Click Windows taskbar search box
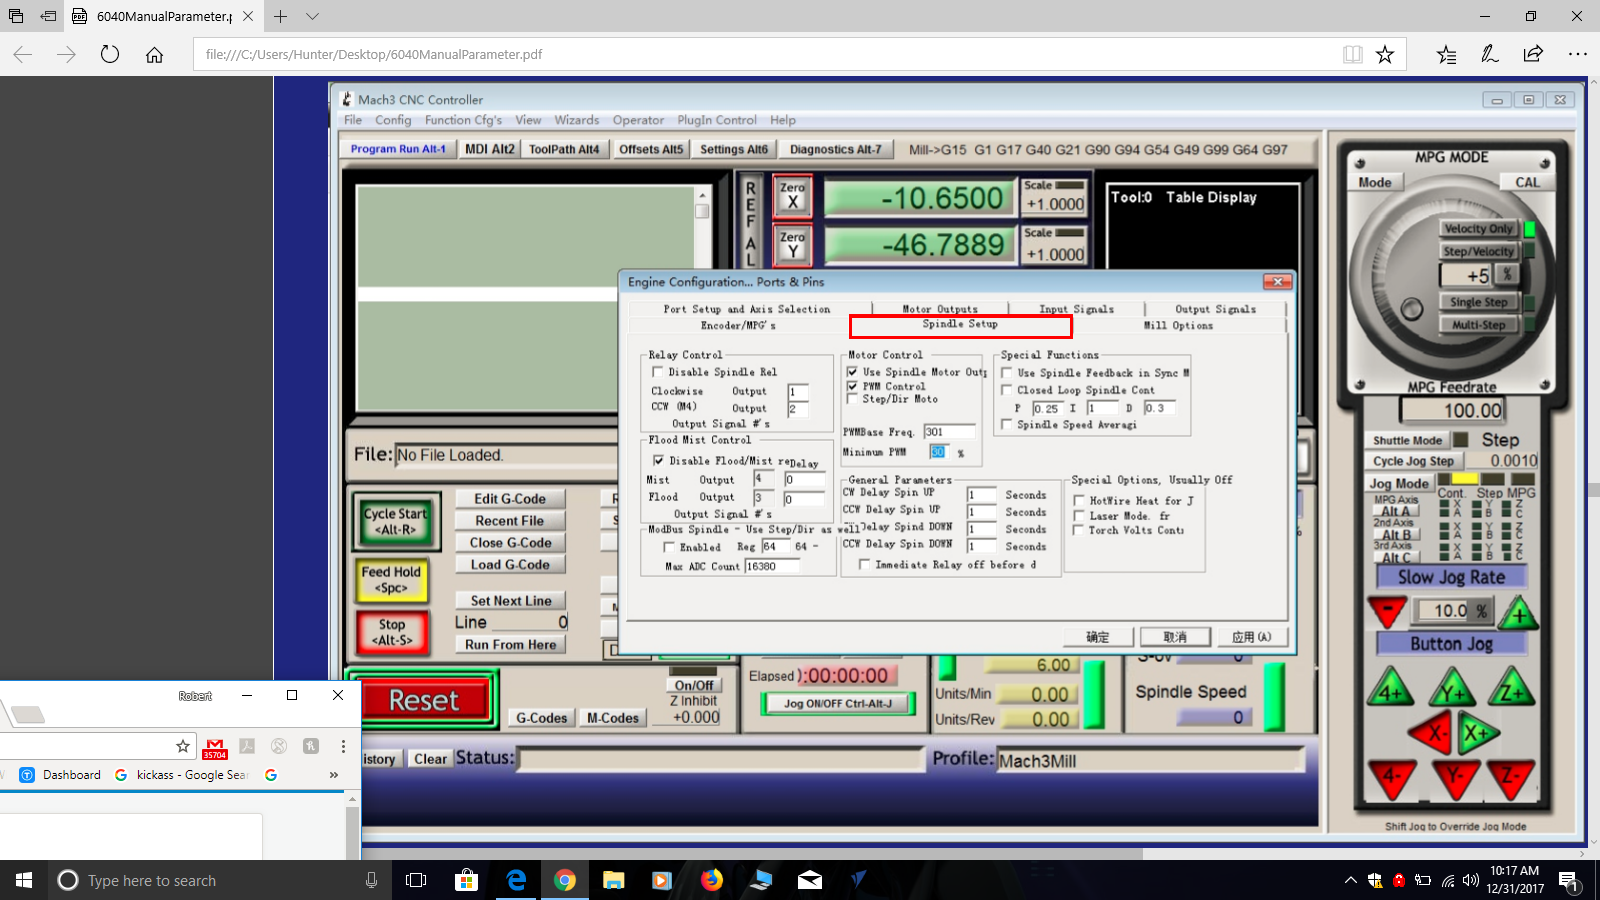This screenshot has width=1600, height=900. 220,880
